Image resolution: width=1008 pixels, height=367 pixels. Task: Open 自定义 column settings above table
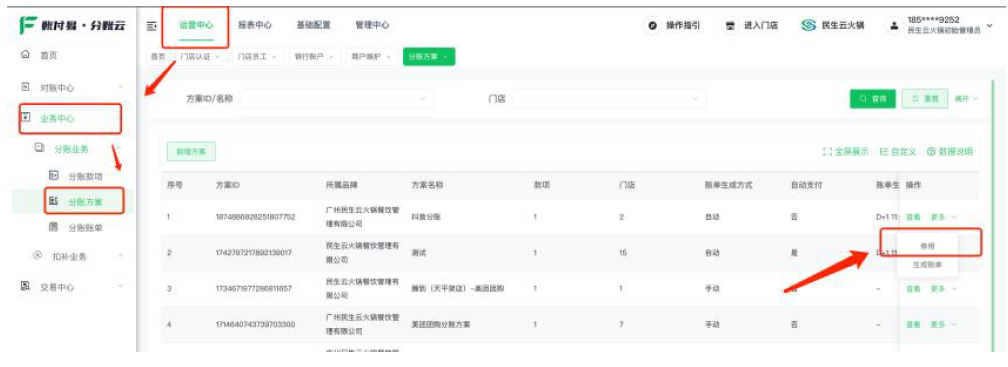pos(899,152)
